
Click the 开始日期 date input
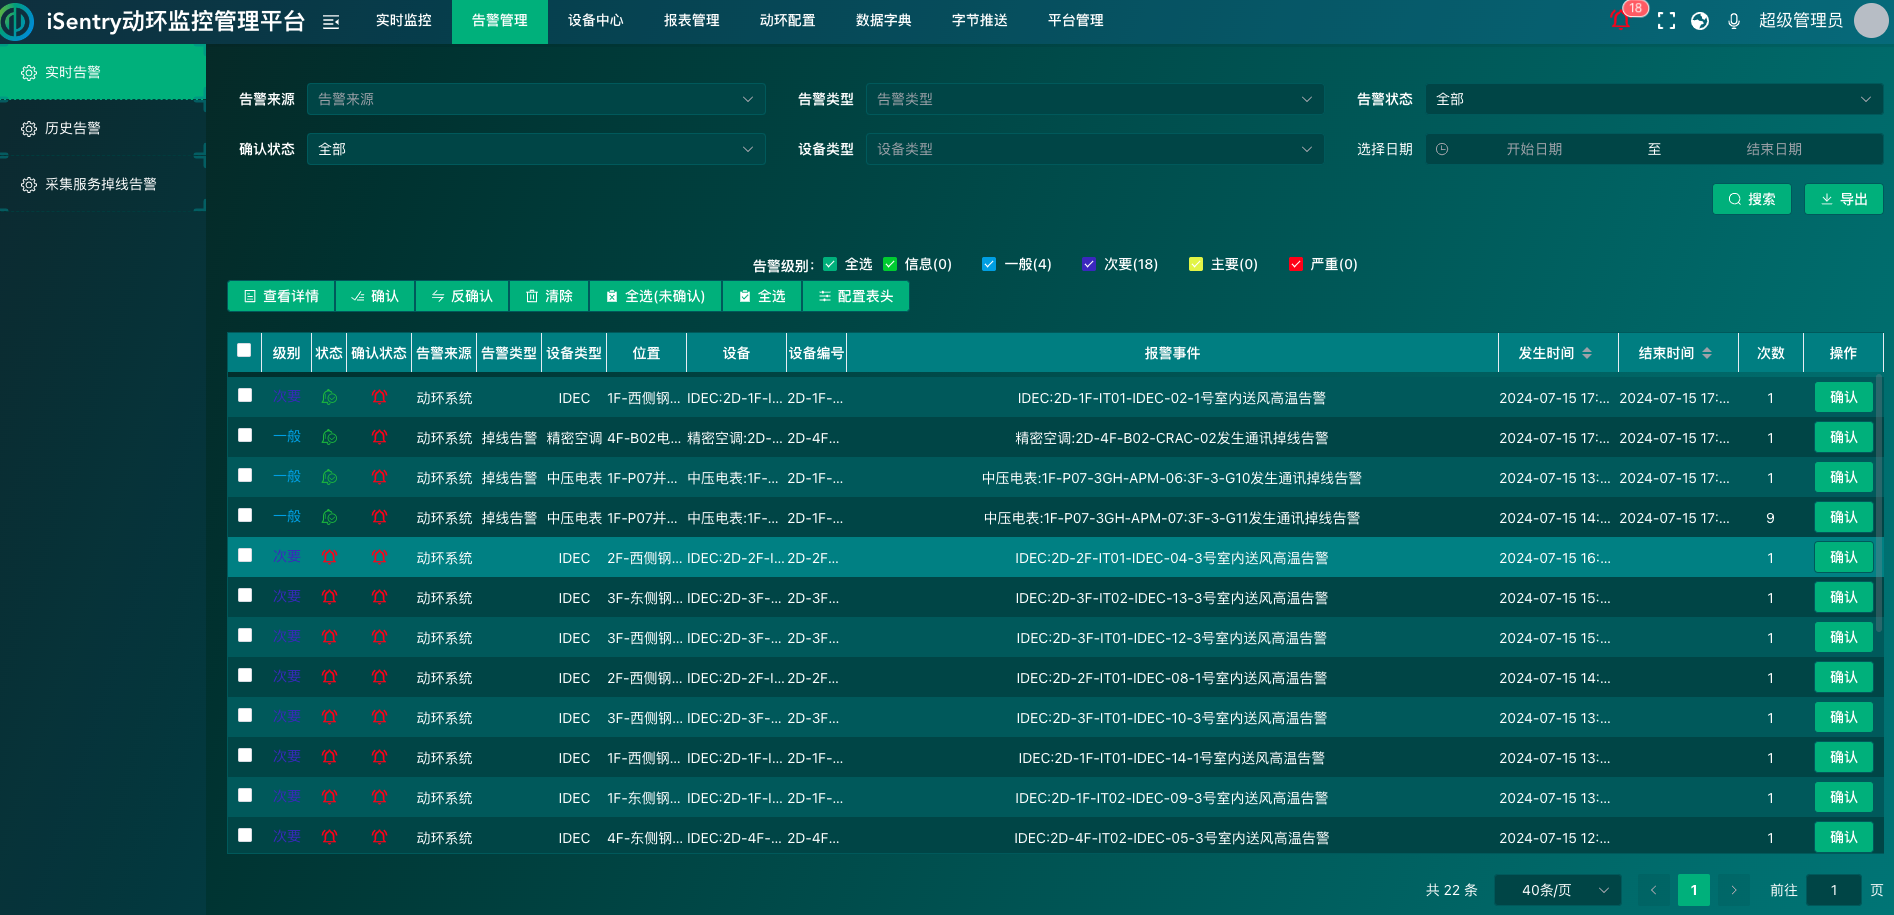click(x=1534, y=149)
